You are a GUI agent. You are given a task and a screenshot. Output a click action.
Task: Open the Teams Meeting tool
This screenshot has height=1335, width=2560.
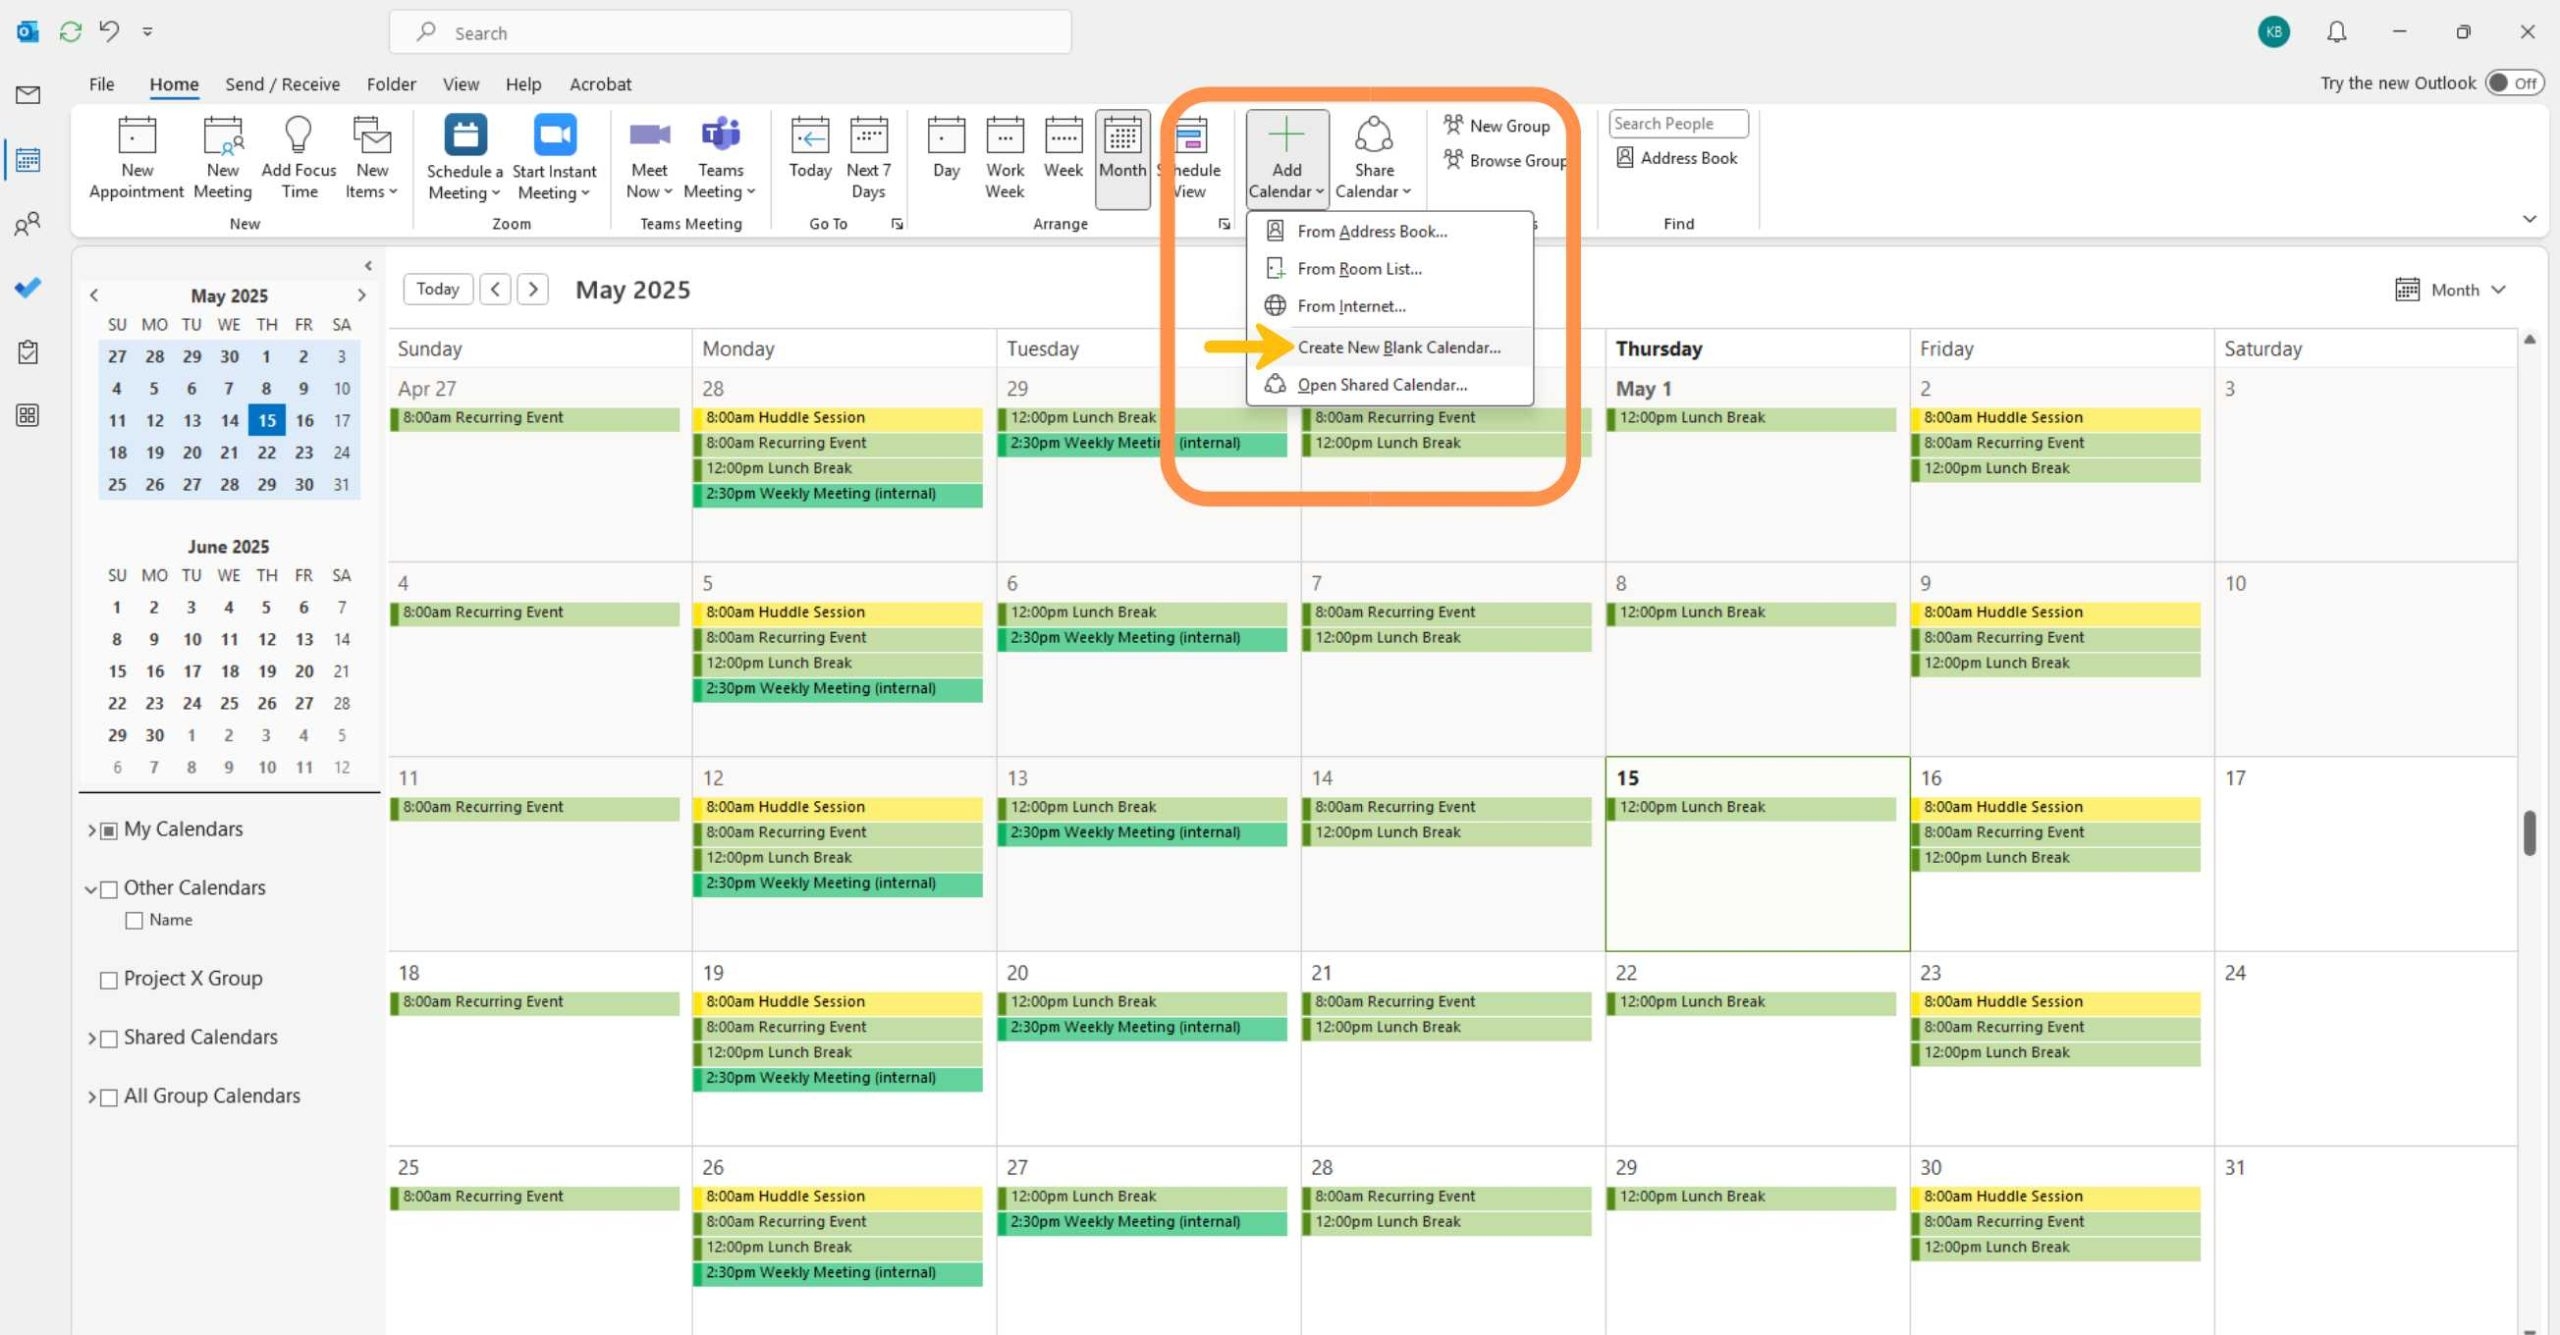point(719,155)
